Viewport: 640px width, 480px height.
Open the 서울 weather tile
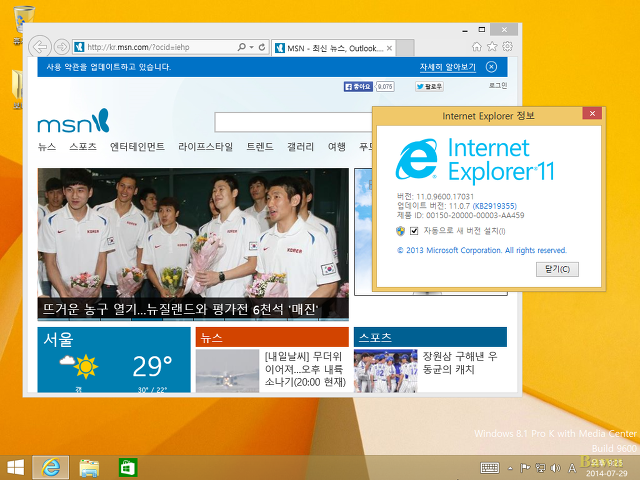114,360
